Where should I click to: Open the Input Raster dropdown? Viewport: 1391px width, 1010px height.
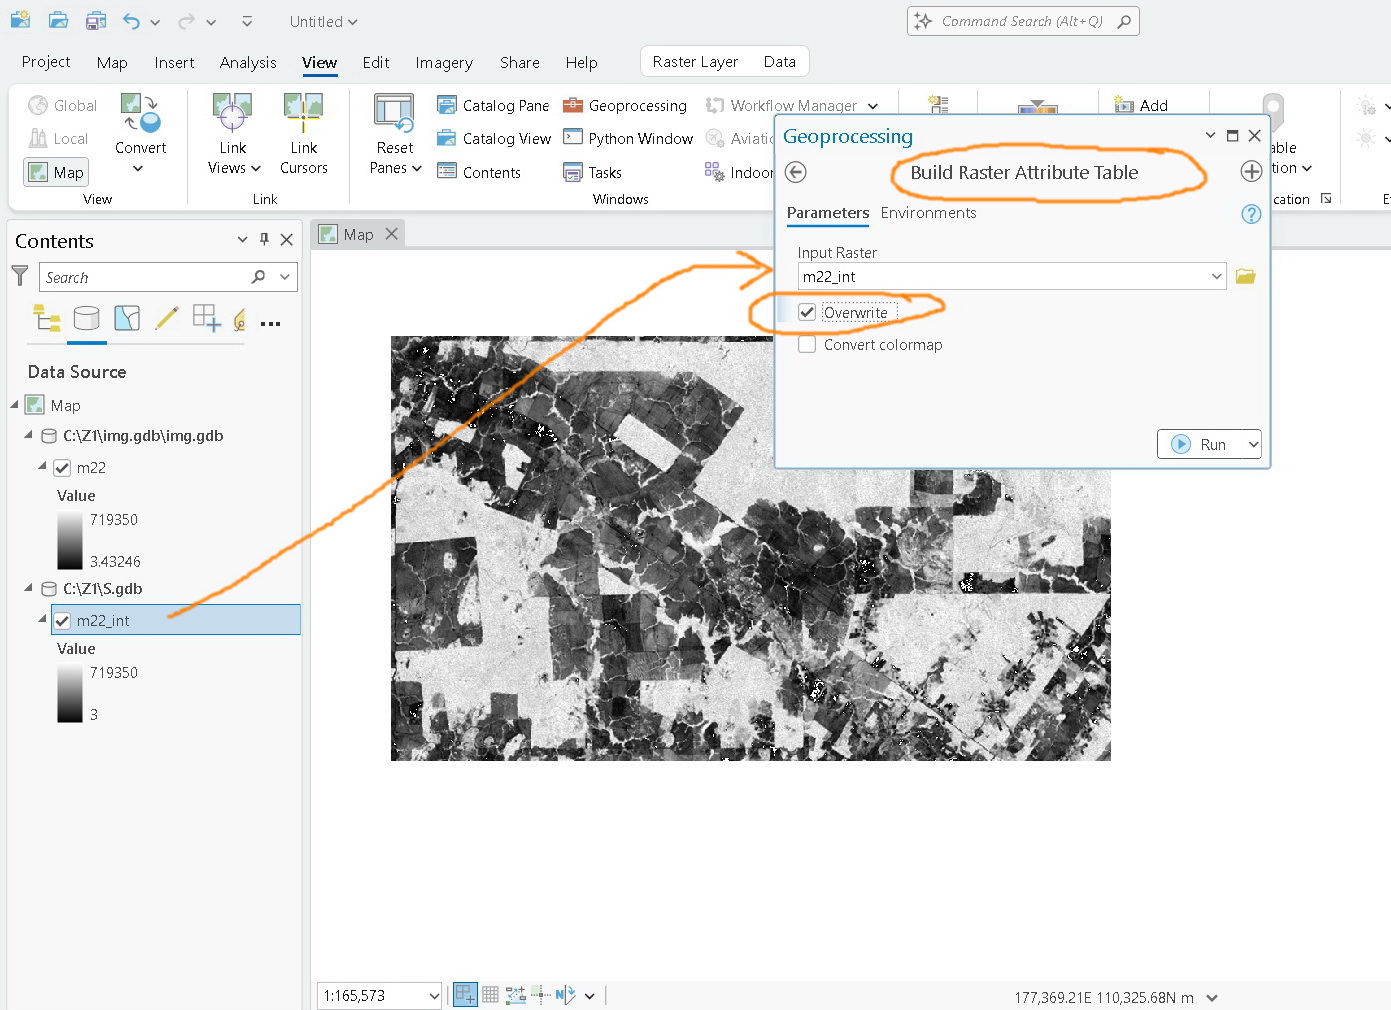[1215, 276]
